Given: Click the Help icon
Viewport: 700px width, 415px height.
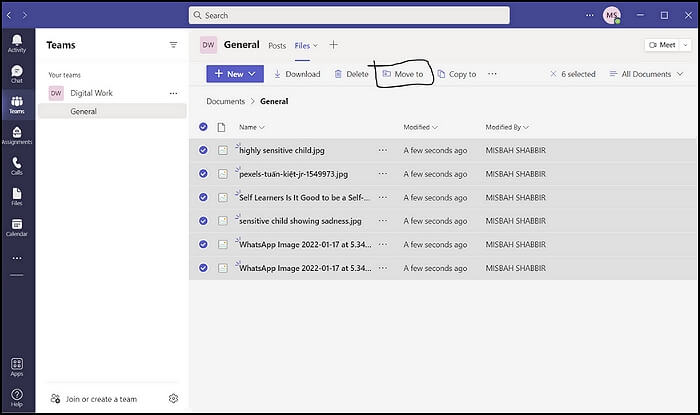Looking at the screenshot, I should 17,396.
